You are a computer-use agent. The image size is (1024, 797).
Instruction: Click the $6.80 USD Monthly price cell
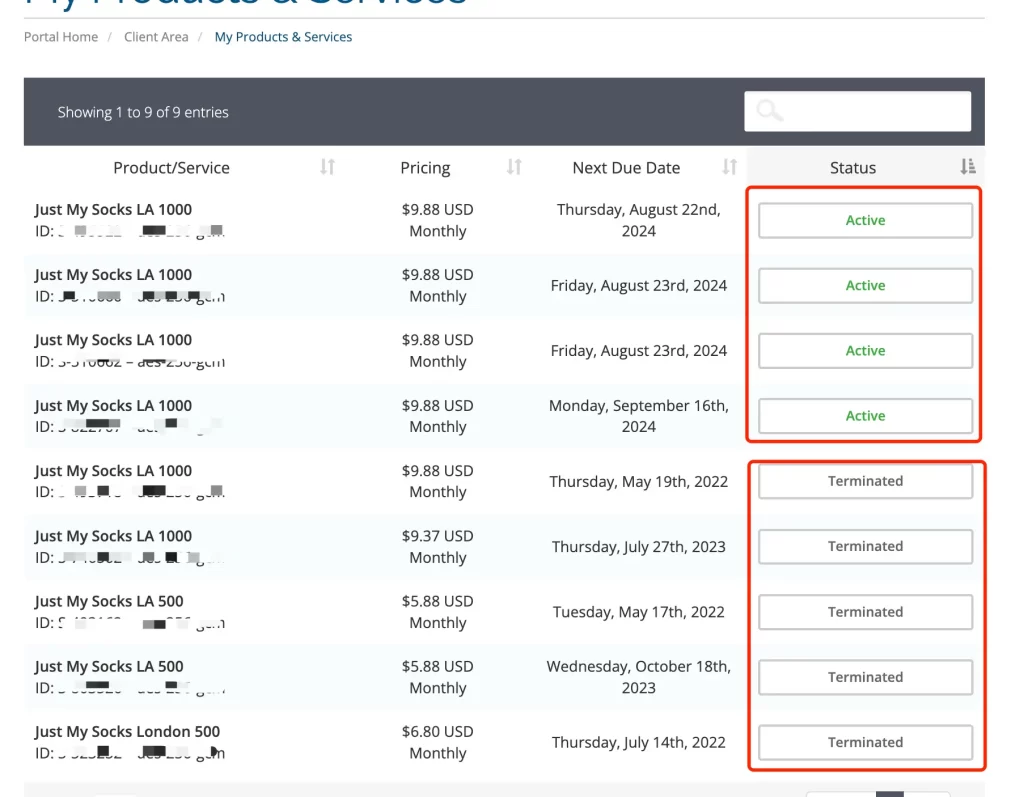pos(438,742)
